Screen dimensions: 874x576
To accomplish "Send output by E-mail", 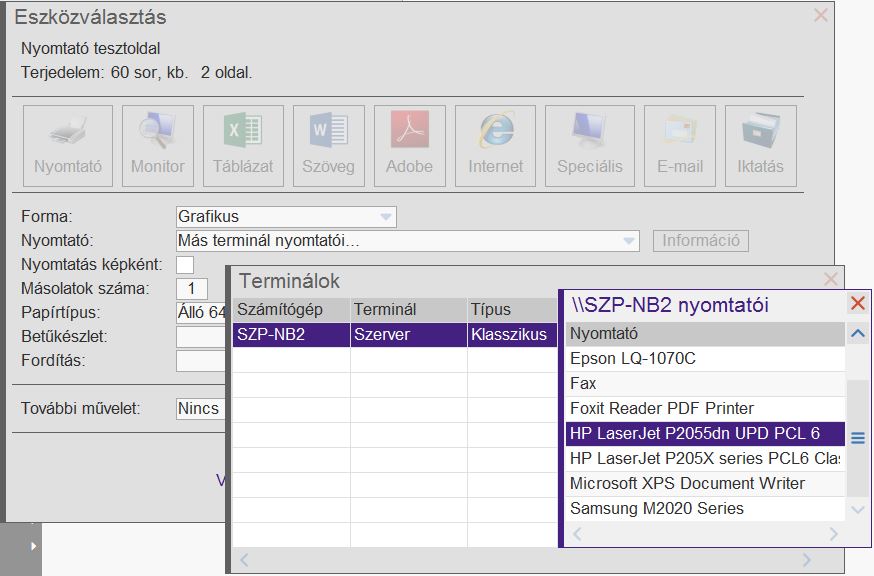I will [679, 146].
